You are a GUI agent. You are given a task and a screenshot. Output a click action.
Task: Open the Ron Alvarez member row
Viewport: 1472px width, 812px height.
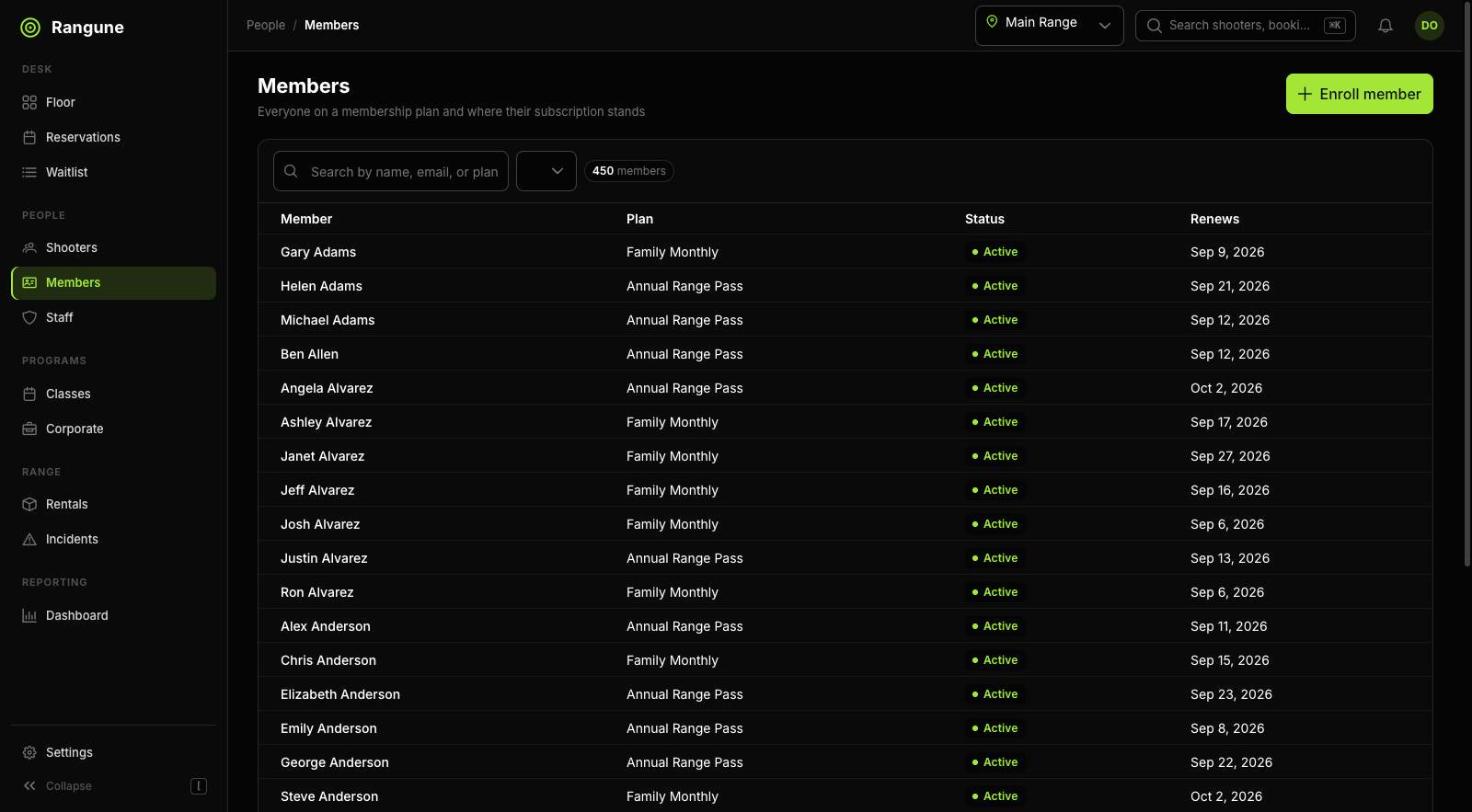click(845, 592)
